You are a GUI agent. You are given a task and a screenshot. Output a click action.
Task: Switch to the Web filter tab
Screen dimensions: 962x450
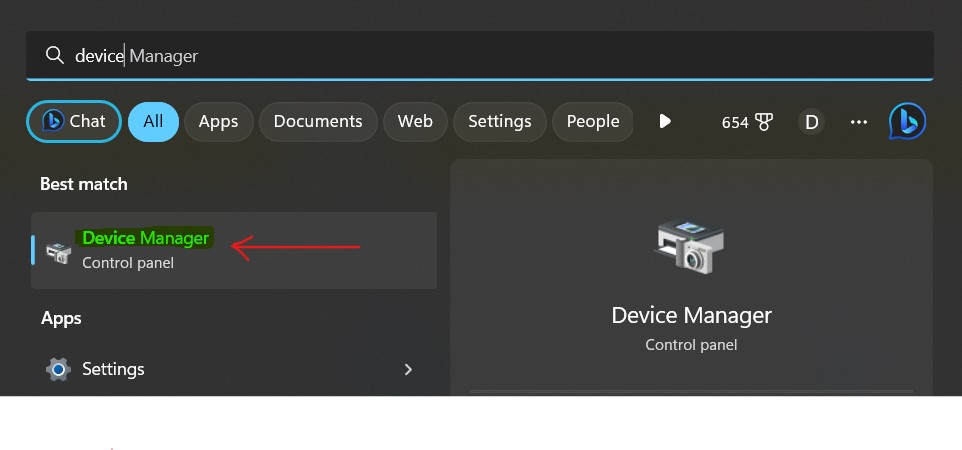point(415,122)
